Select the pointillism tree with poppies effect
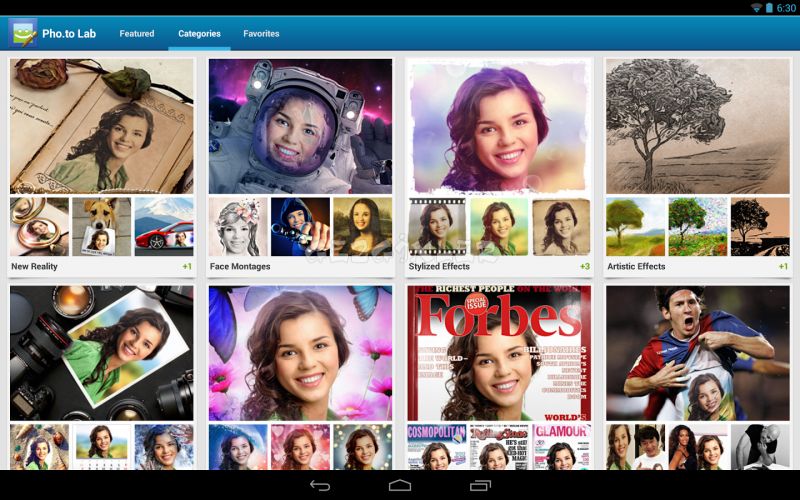The width and height of the screenshot is (800, 500). click(x=697, y=227)
